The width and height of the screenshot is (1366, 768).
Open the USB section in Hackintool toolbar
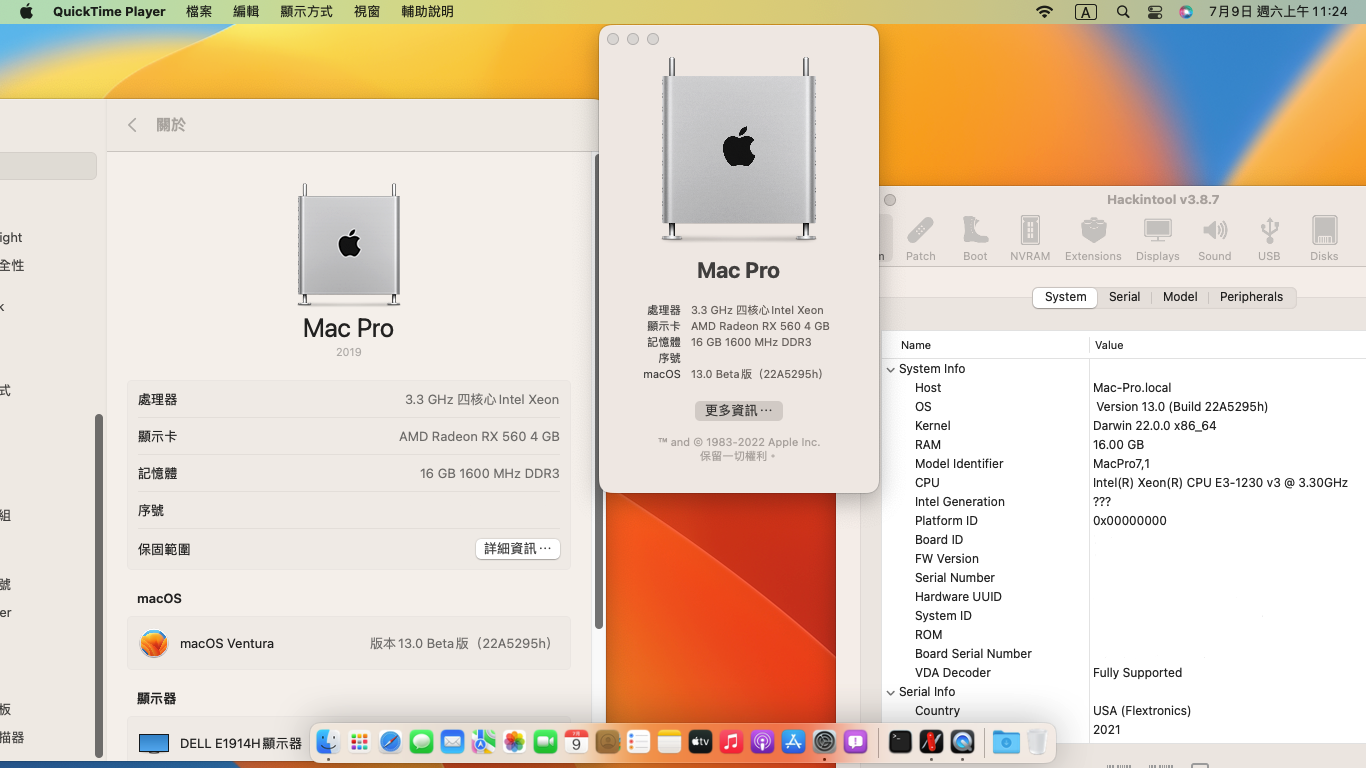click(x=1269, y=238)
